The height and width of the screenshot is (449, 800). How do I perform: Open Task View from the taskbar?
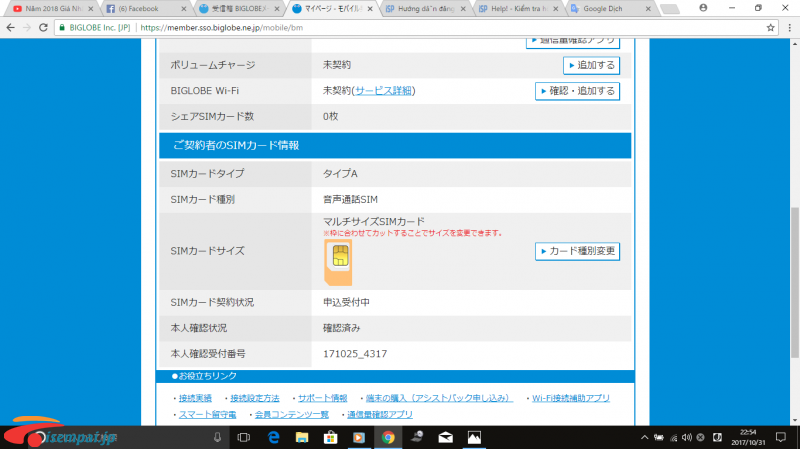click(x=244, y=437)
